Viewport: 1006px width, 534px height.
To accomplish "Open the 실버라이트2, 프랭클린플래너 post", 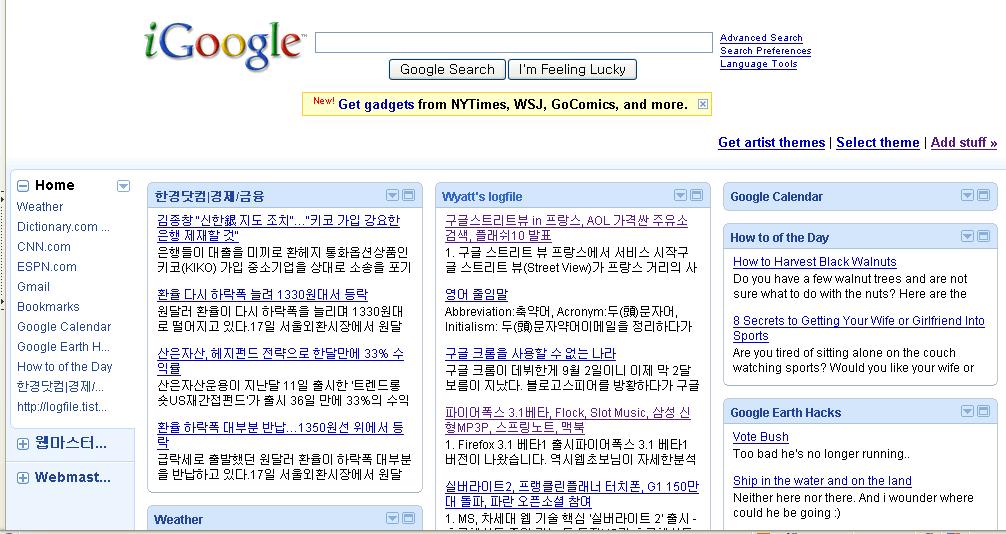I will point(572,494).
